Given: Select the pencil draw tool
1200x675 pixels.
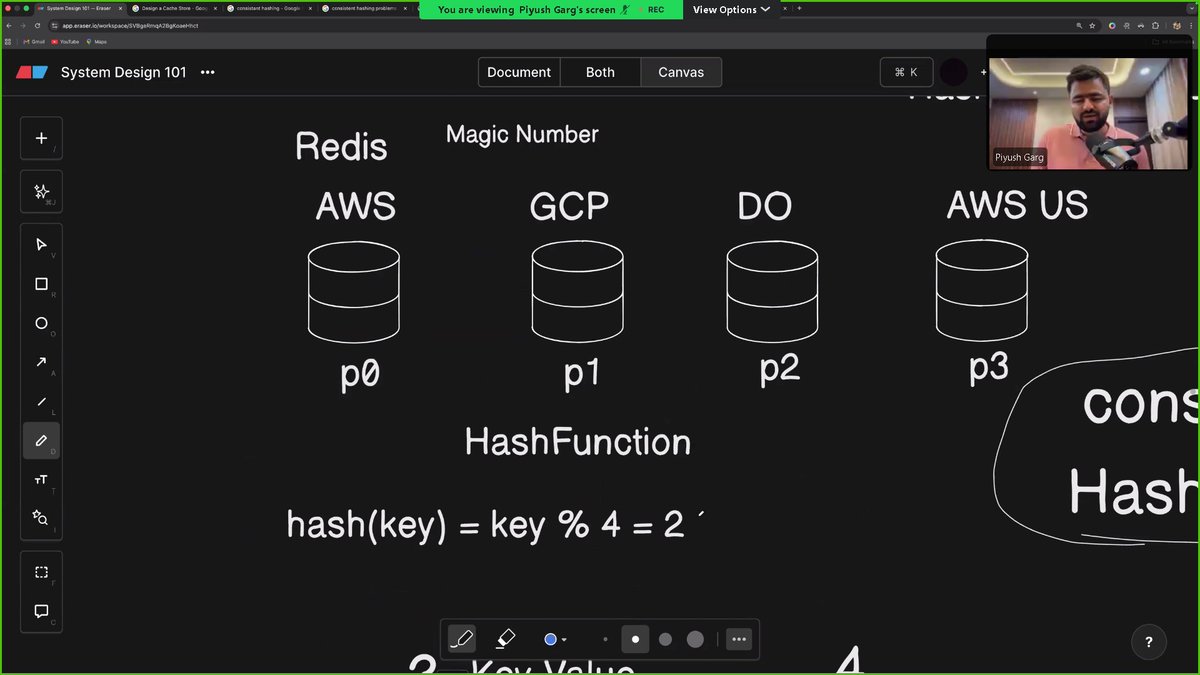Looking at the screenshot, I should click(x=41, y=440).
